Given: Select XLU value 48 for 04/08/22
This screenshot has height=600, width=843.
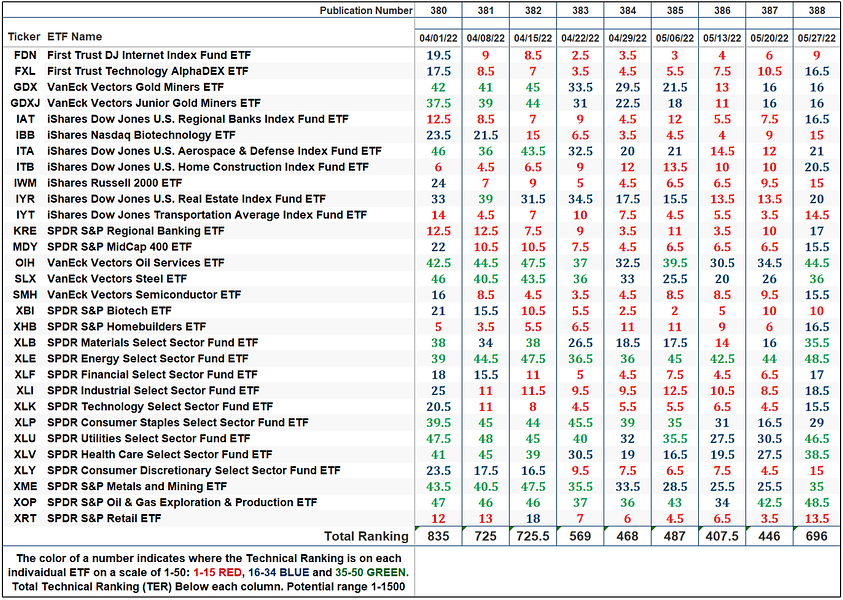Looking at the screenshot, I should (x=485, y=438).
